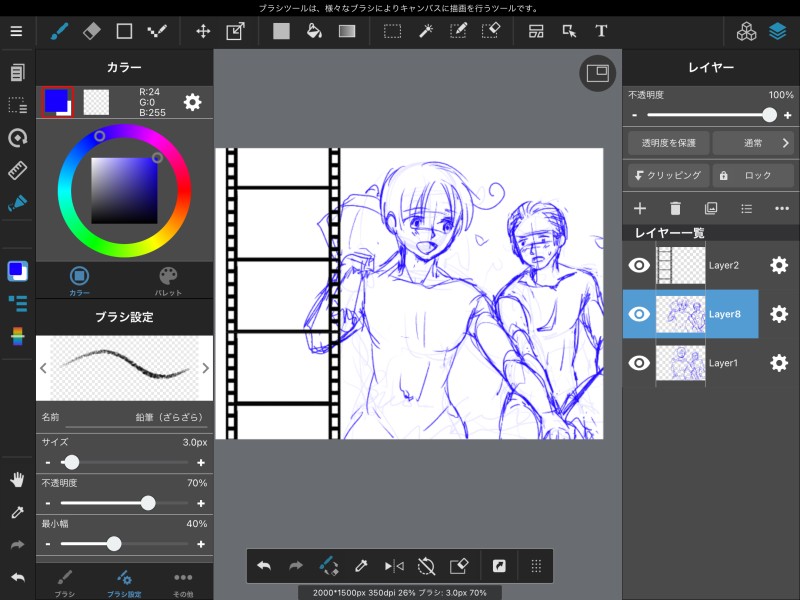Screen dimensions: 800x600
Task: Click the rotate canvas icon in sidebar
Action: (x=17, y=138)
